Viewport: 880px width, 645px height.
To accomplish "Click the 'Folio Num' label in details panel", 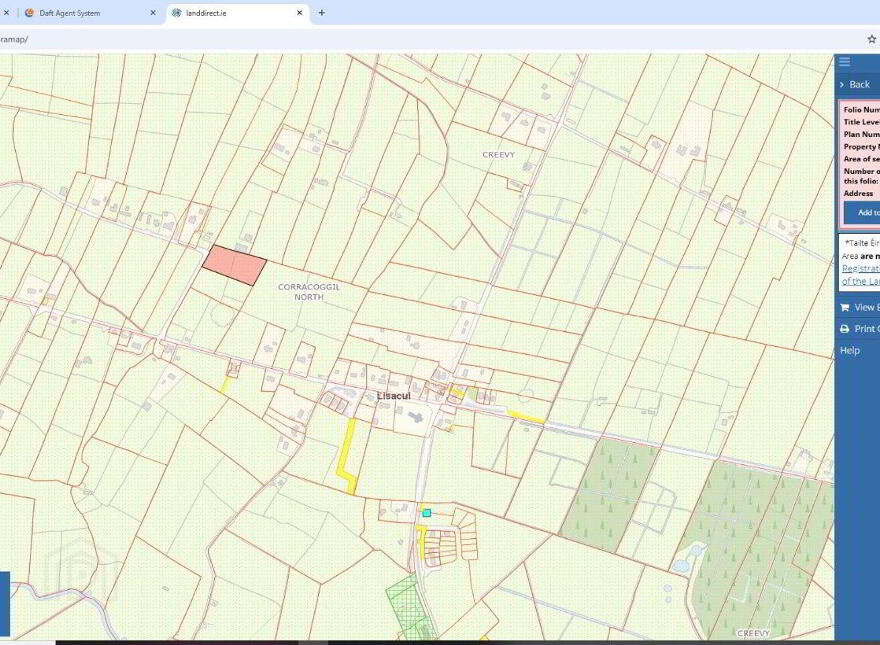I will [x=861, y=109].
